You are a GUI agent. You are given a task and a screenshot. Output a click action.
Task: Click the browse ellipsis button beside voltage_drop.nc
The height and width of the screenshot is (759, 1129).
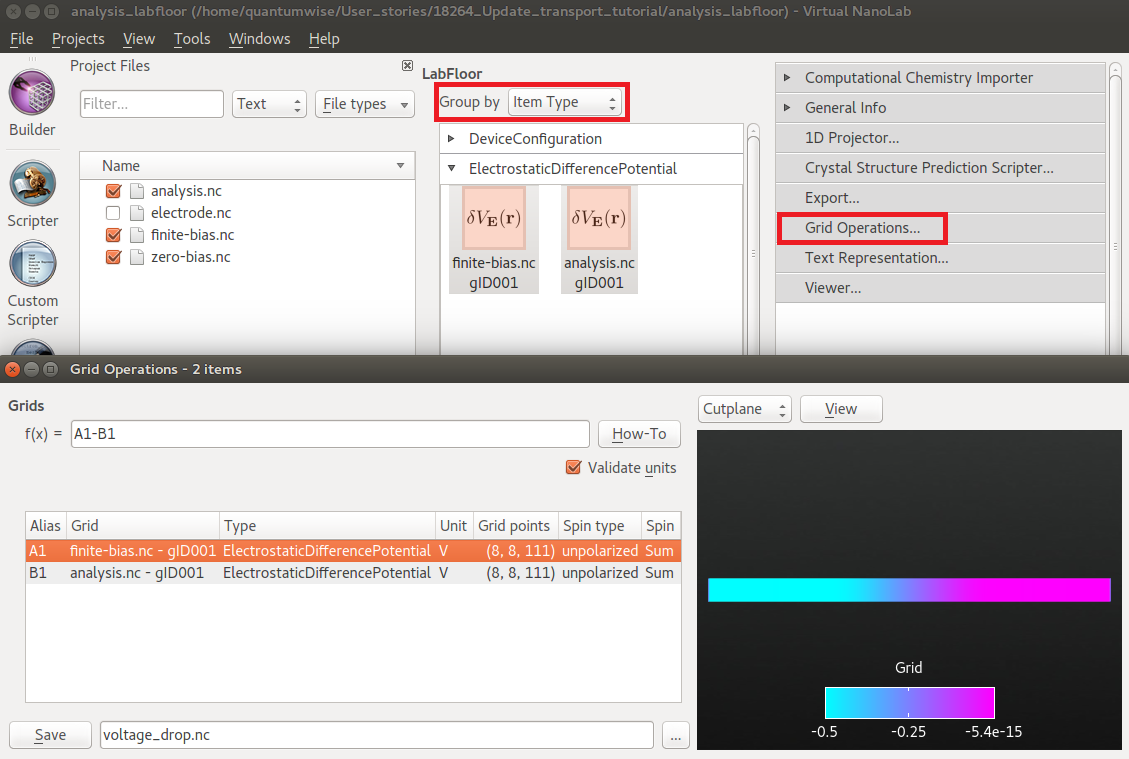point(675,735)
